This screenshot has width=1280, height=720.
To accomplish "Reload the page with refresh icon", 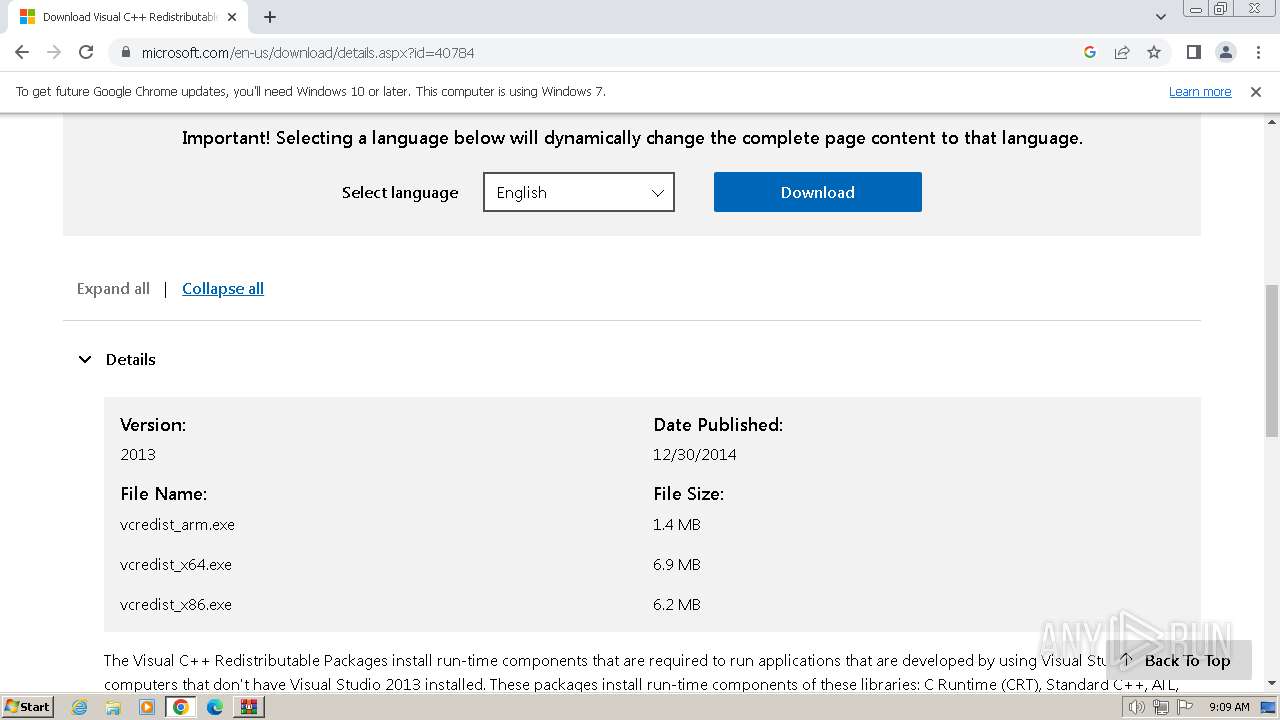I will coord(86,52).
